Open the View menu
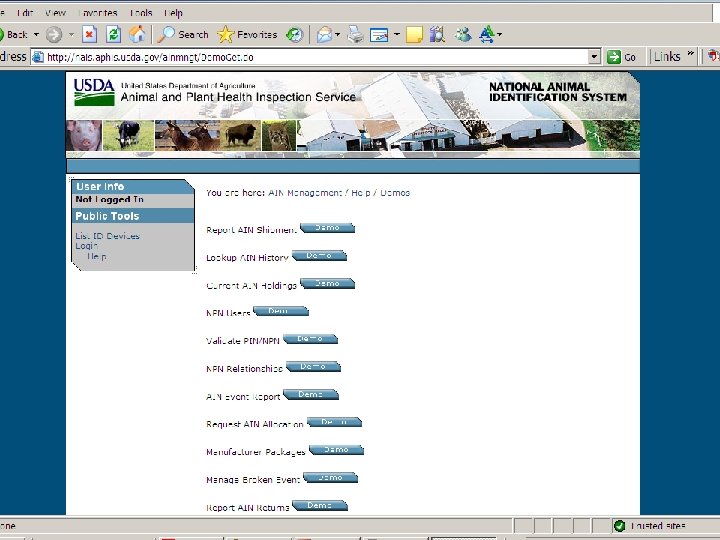The image size is (720, 540). click(x=55, y=13)
